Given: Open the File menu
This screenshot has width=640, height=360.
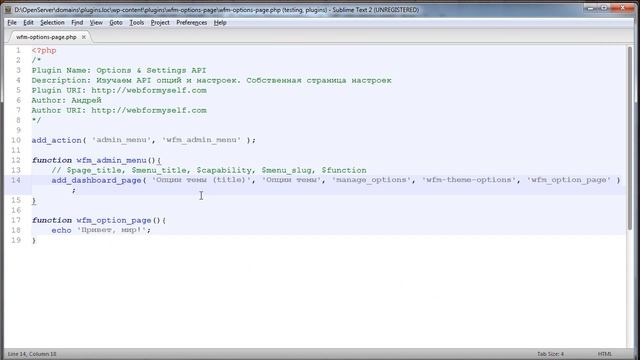Looking at the screenshot, I should (12, 22).
